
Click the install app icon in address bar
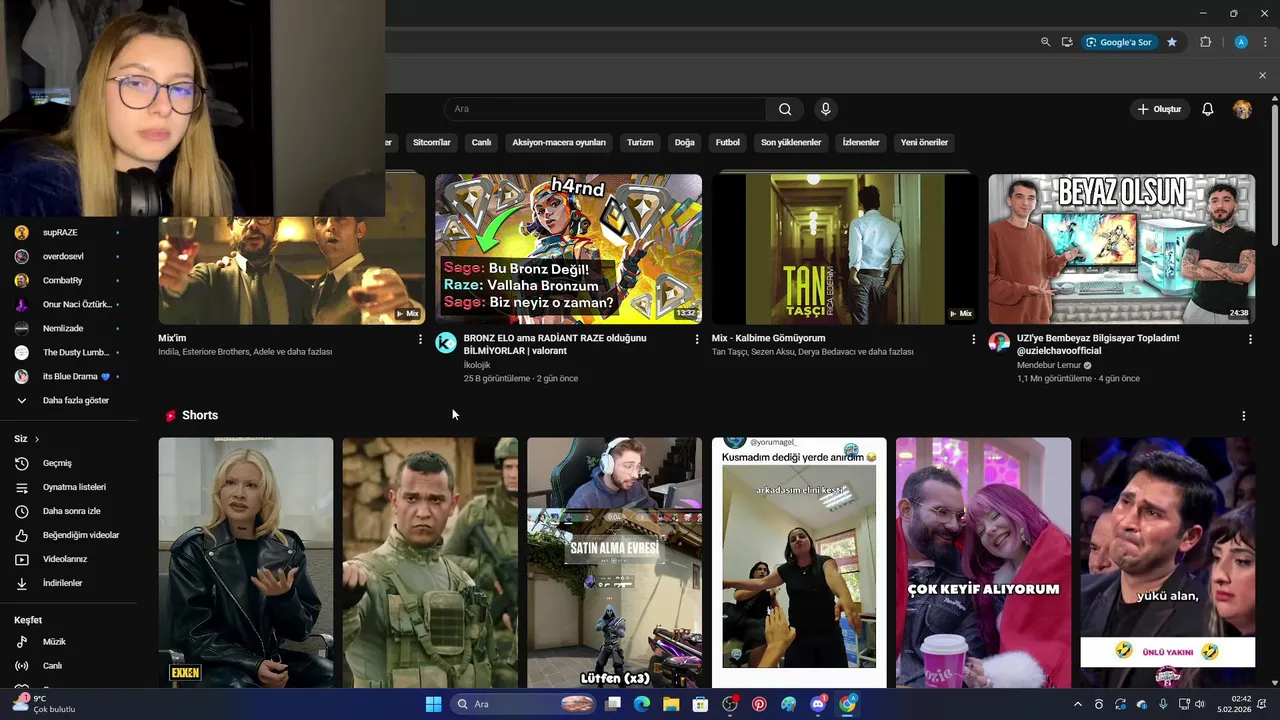click(x=1067, y=42)
